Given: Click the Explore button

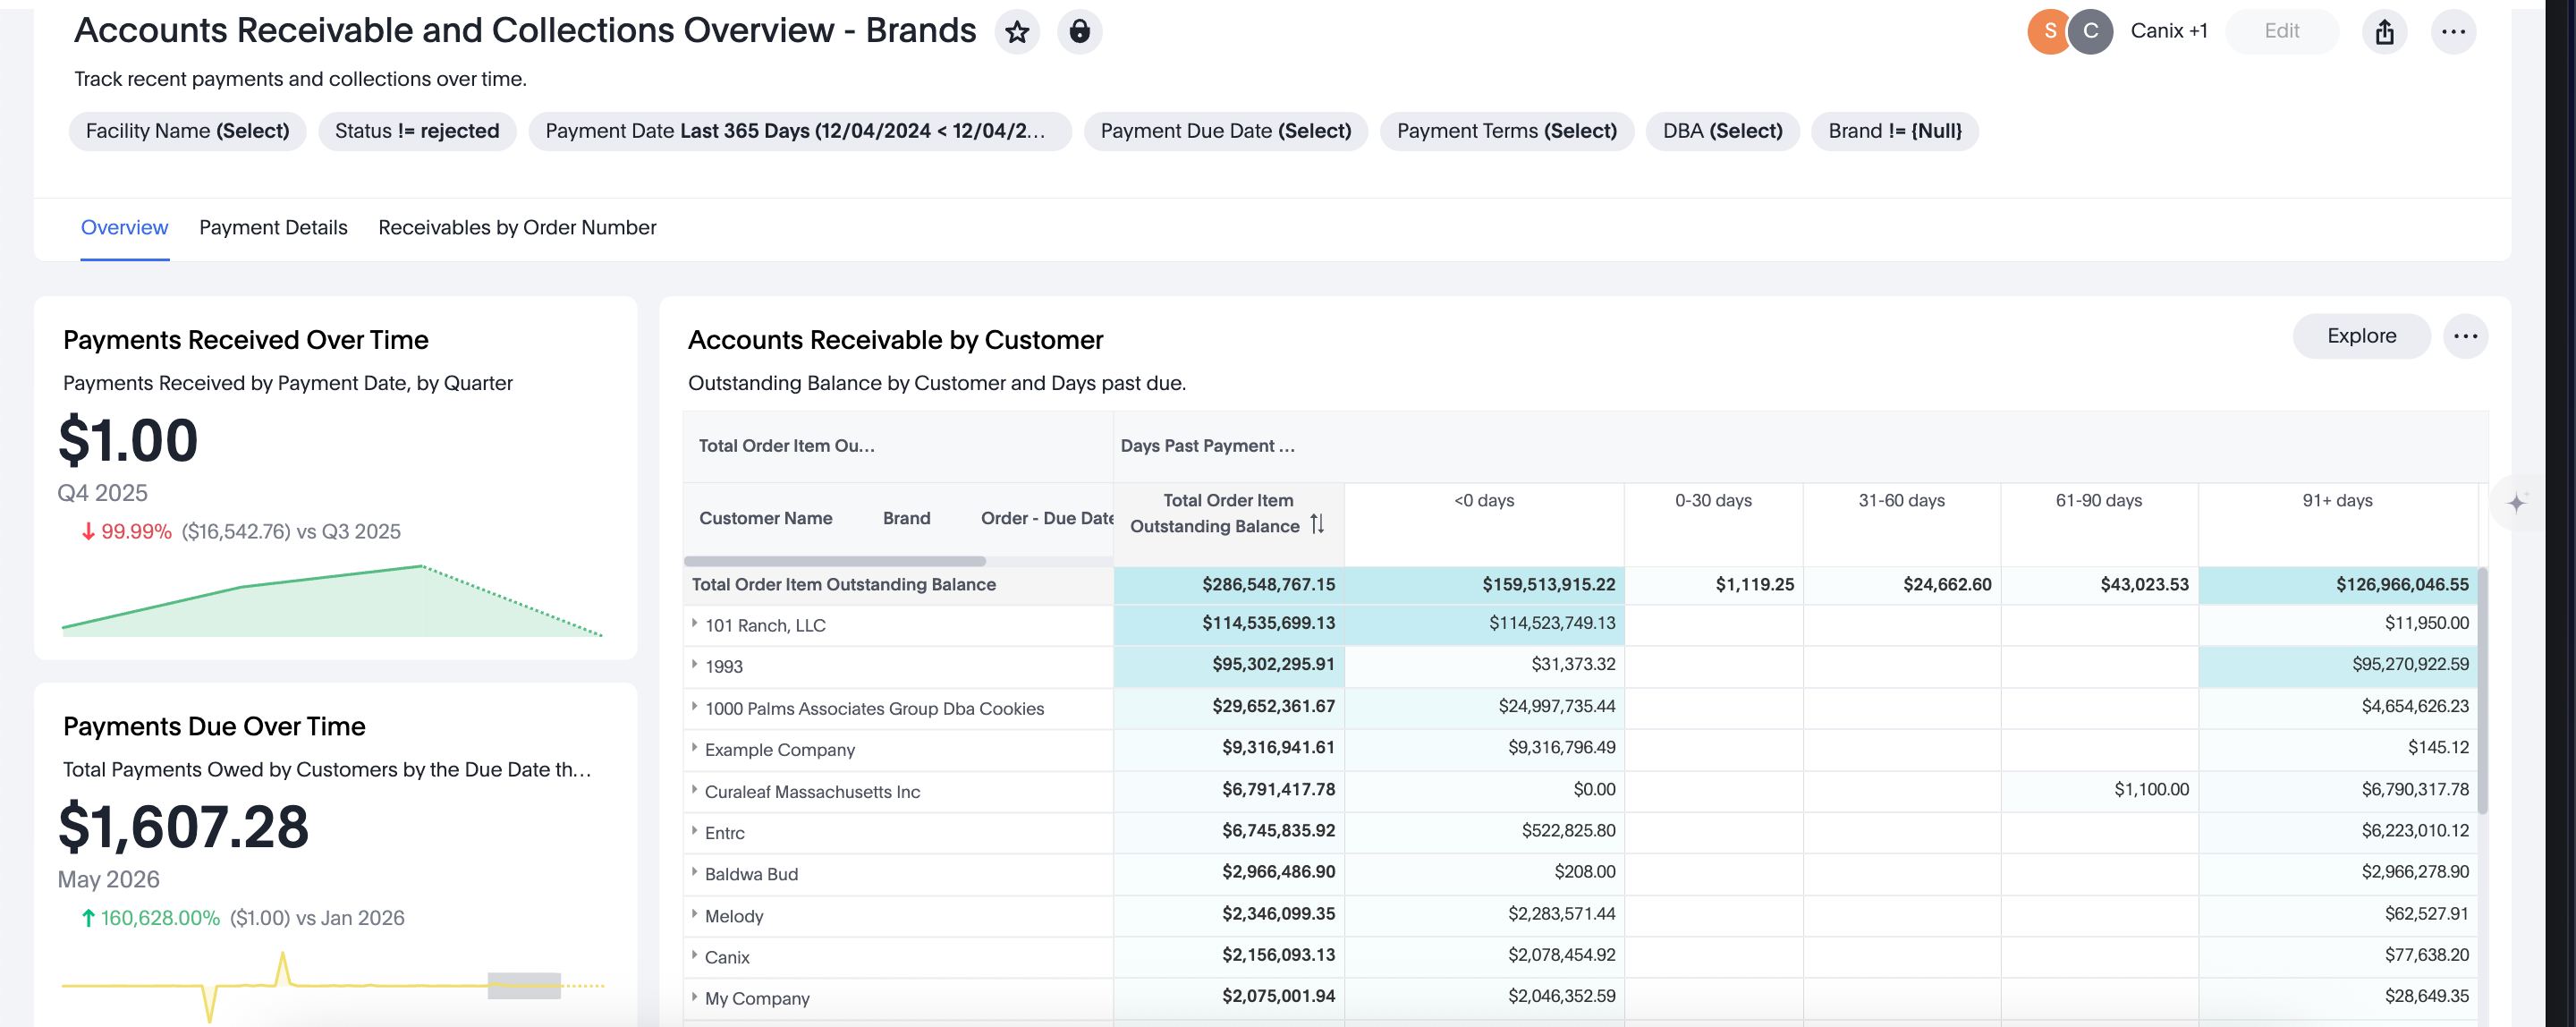Looking at the screenshot, I should pyautogui.click(x=2361, y=336).
